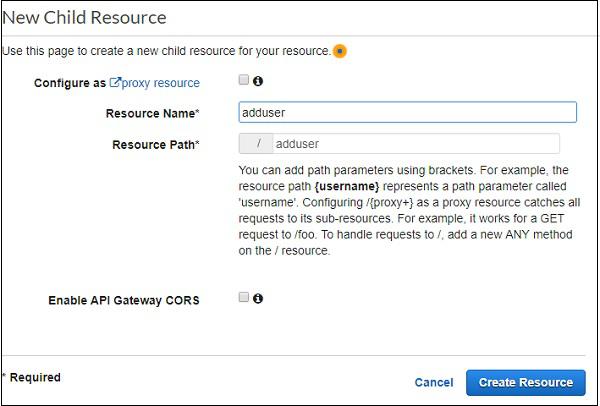Enable the Configure as proxy resource checkbox
This screenshot has height=406, width=600.
coord(244,81)
